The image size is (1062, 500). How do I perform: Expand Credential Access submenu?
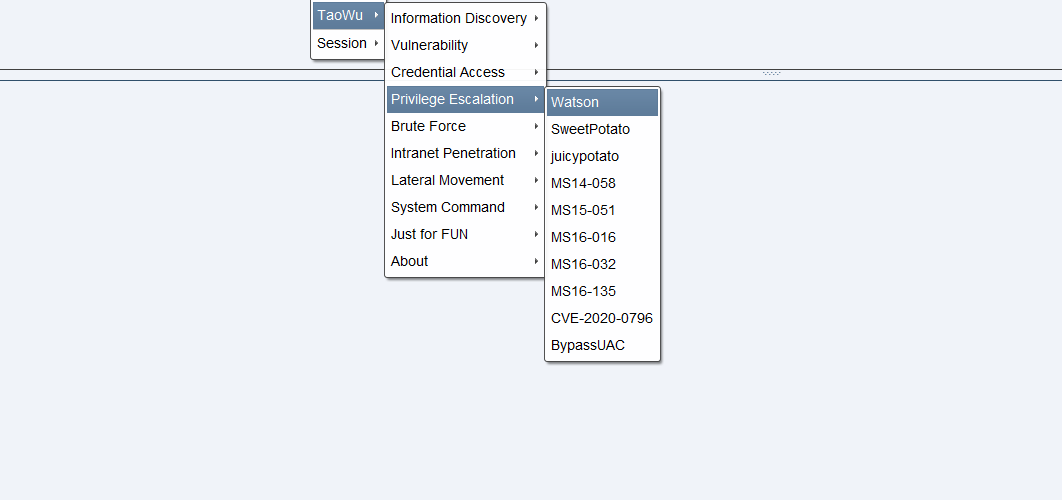tap(465, 72)
